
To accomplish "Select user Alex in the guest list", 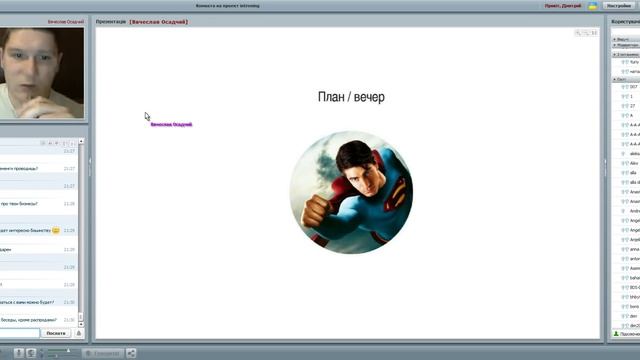I will pos(634,163).
